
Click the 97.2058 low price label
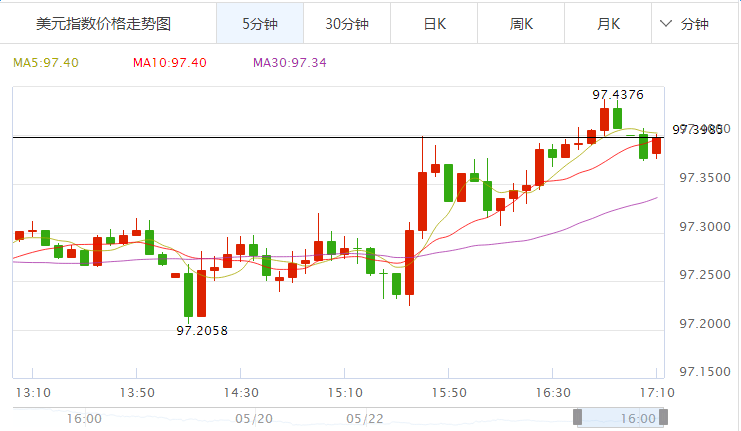(x=202, y=330)
